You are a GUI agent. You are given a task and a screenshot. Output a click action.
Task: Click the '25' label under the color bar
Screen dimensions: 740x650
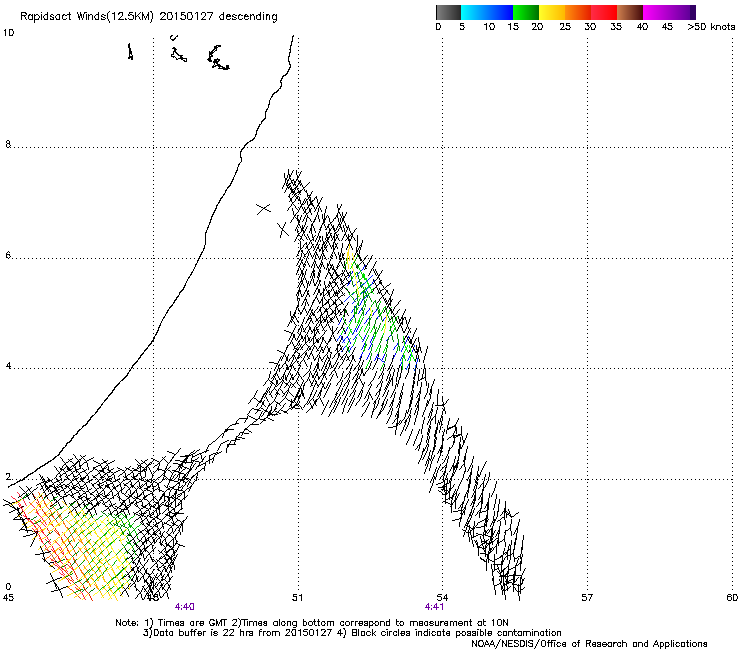point(565,27)
